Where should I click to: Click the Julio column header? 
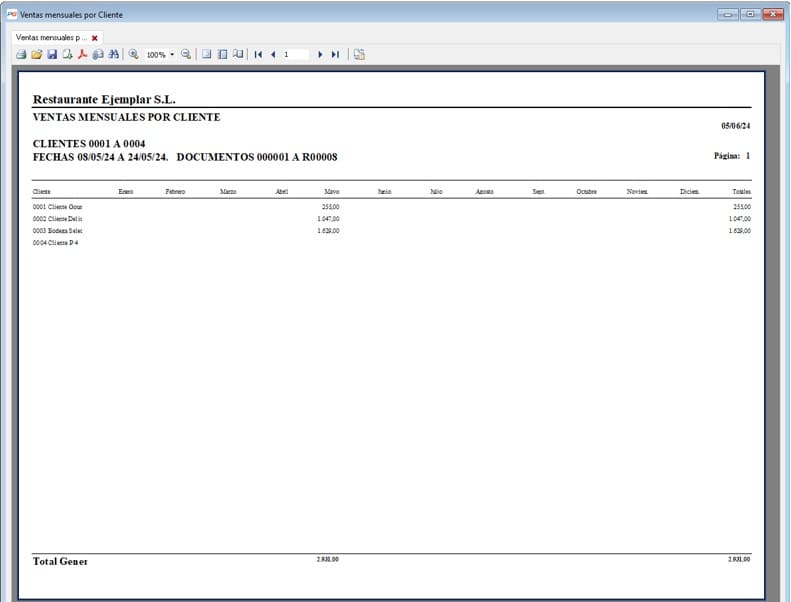click(436, 192)
